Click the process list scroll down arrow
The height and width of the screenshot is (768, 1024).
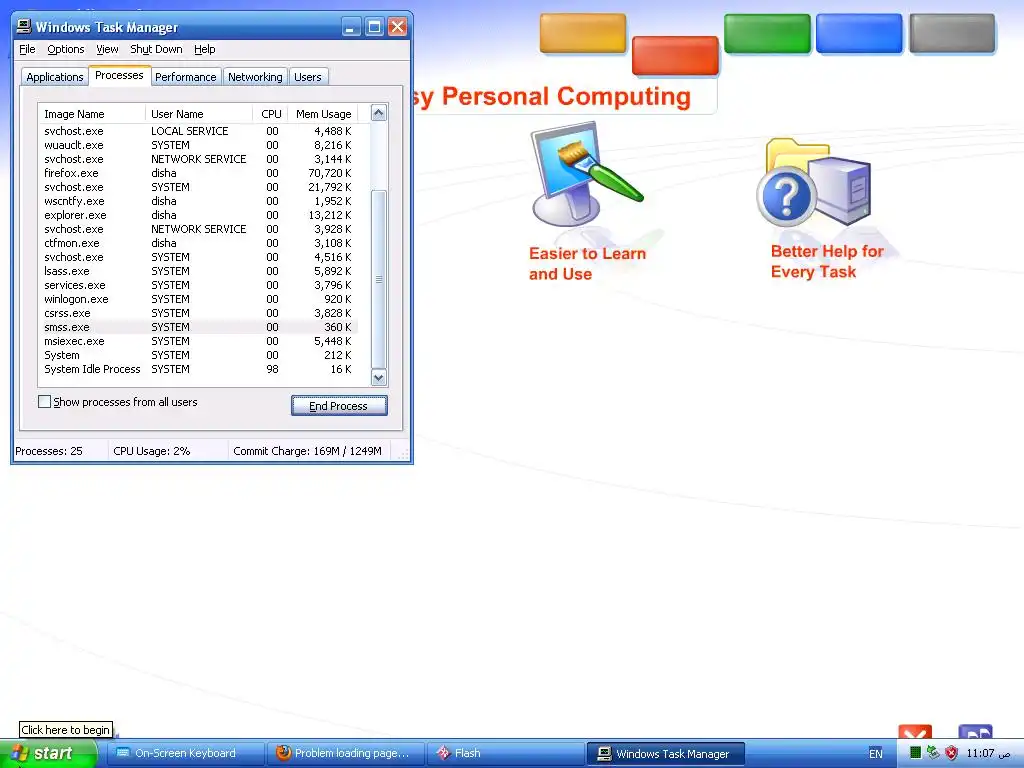click(x=379, y=377)
